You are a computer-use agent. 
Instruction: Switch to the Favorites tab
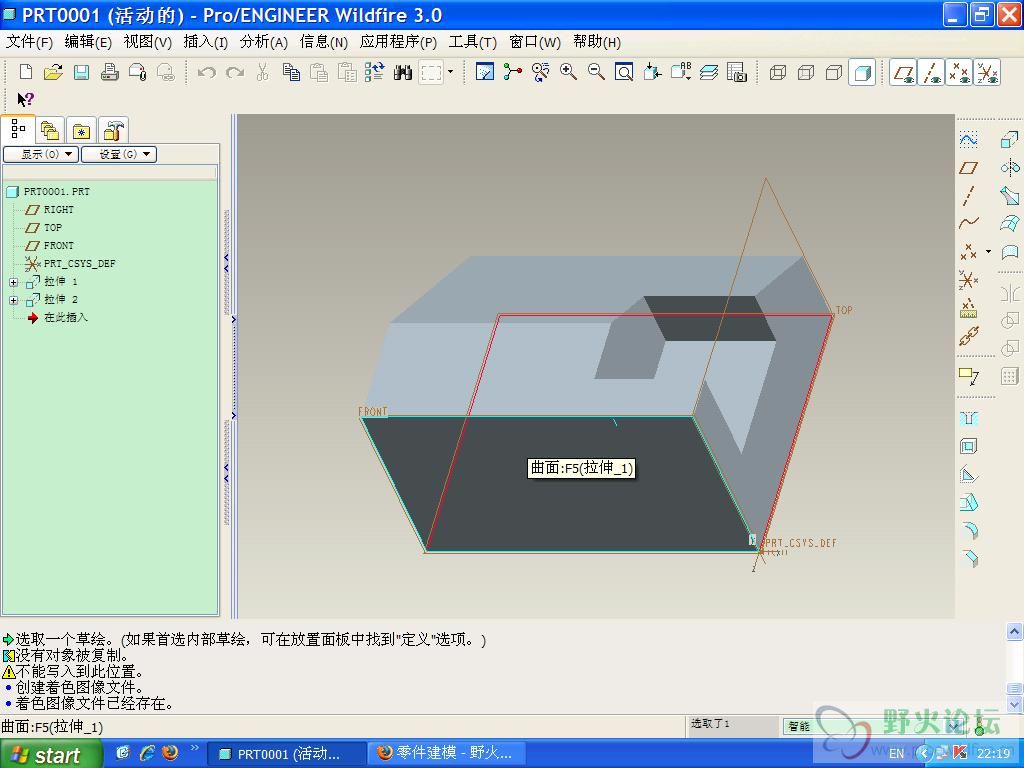pos(81,130)
